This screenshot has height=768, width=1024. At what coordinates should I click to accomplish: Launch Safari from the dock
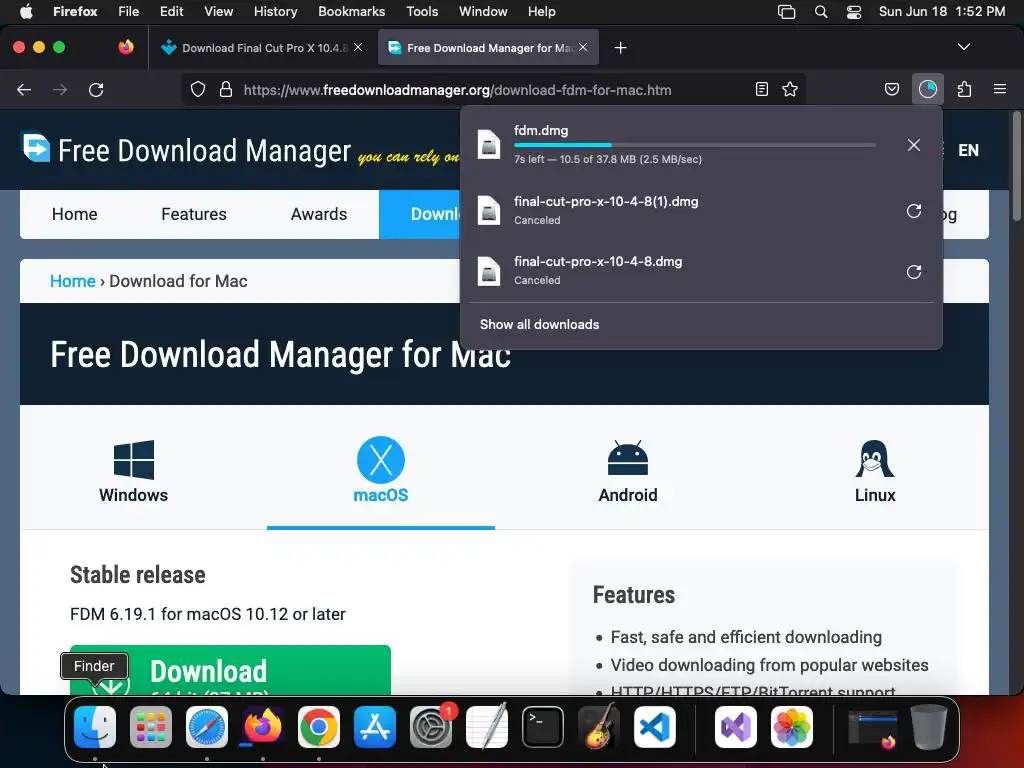[207, 726]
